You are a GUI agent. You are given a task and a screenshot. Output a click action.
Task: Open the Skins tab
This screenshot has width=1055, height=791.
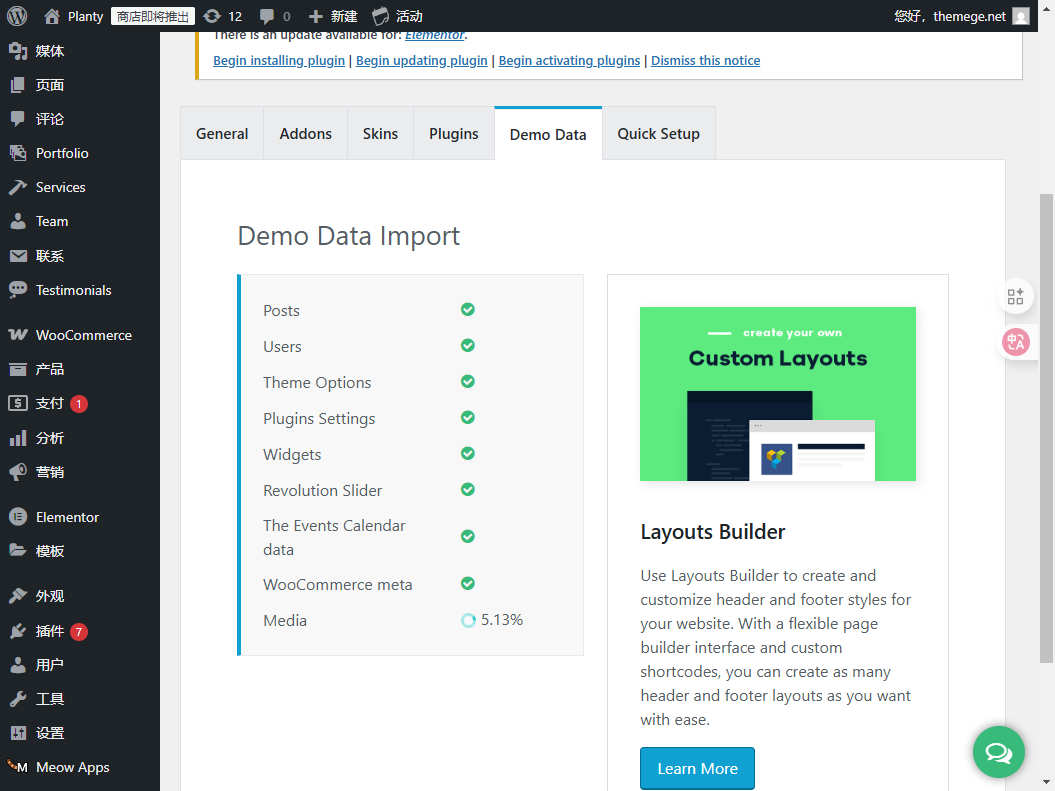pos(380,134)
